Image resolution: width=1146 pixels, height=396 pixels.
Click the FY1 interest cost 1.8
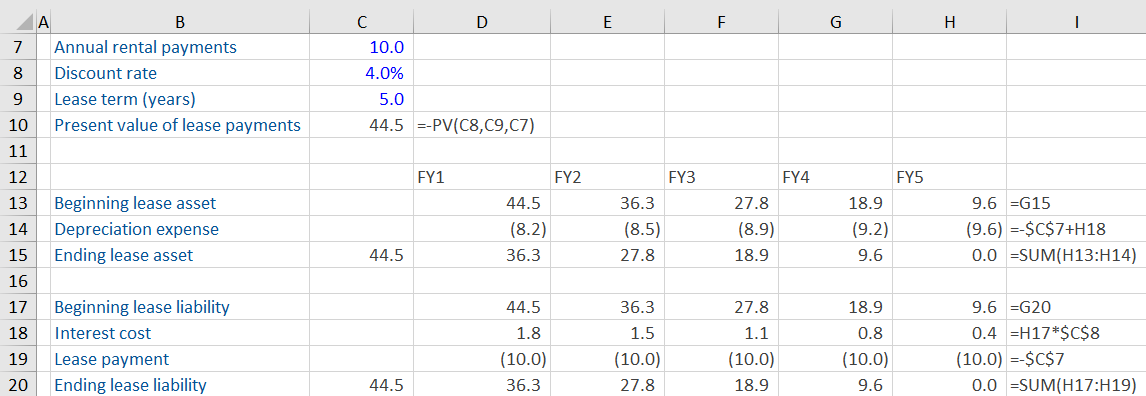coord(481,333)
